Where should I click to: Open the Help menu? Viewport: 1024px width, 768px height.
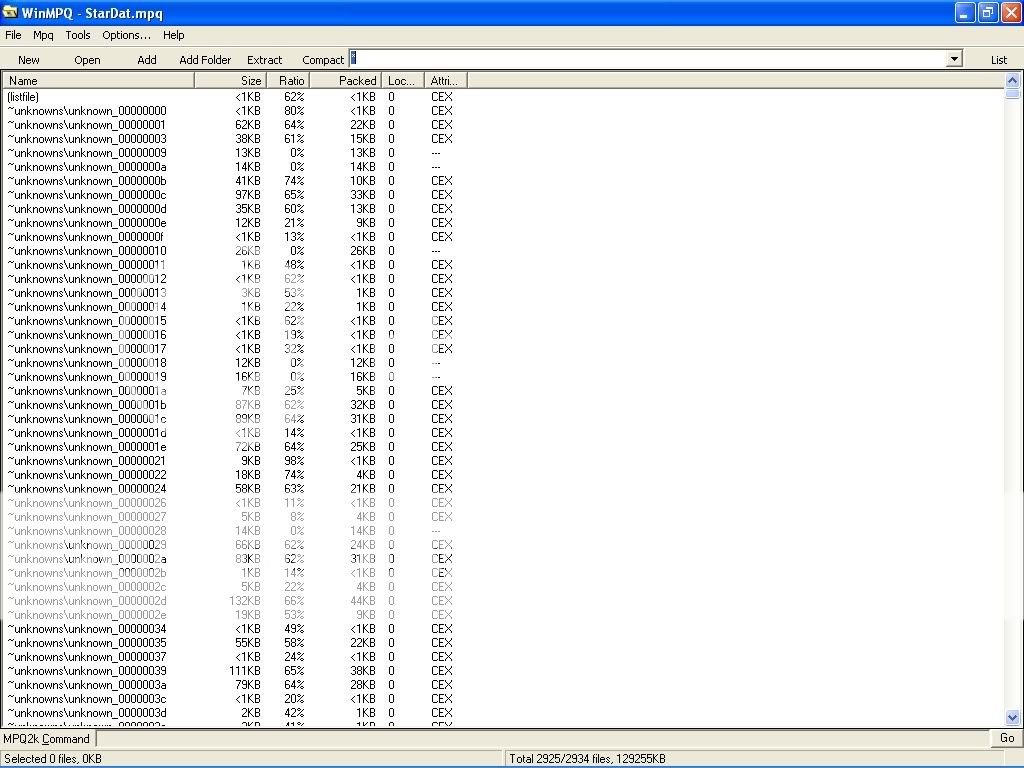[x=174, y=35]
